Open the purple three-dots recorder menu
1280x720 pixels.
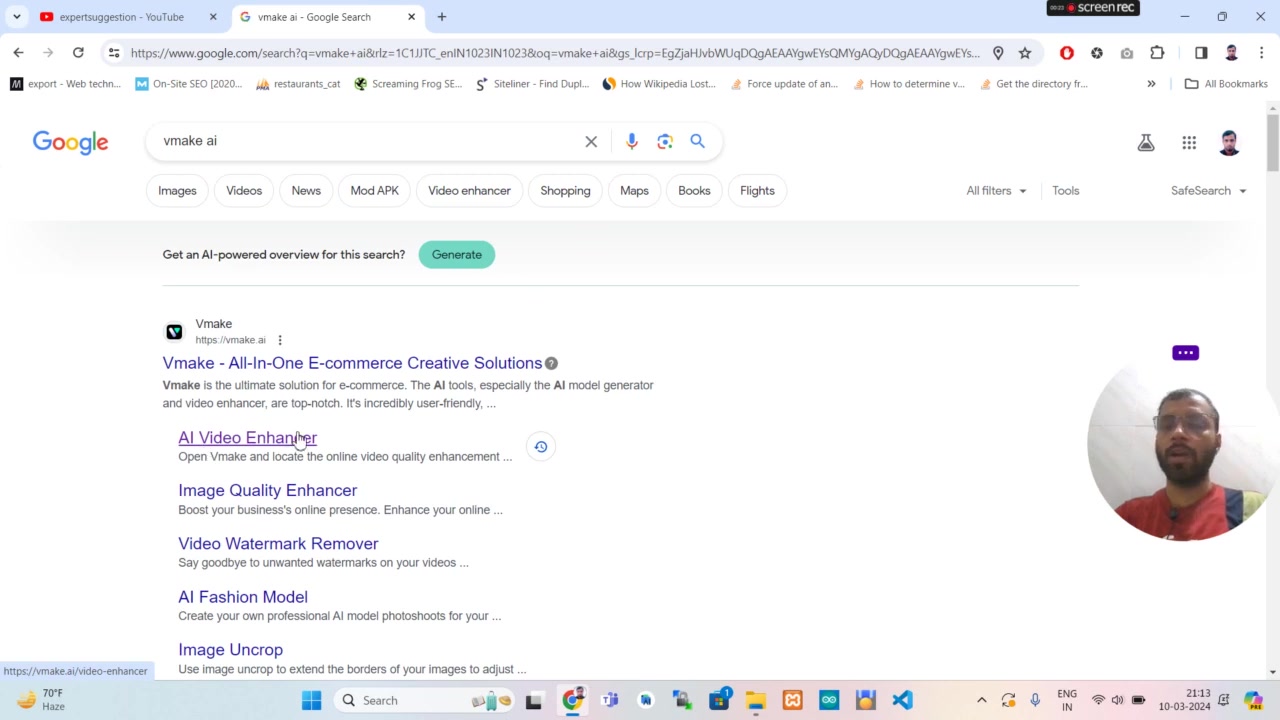point(1185,353)
